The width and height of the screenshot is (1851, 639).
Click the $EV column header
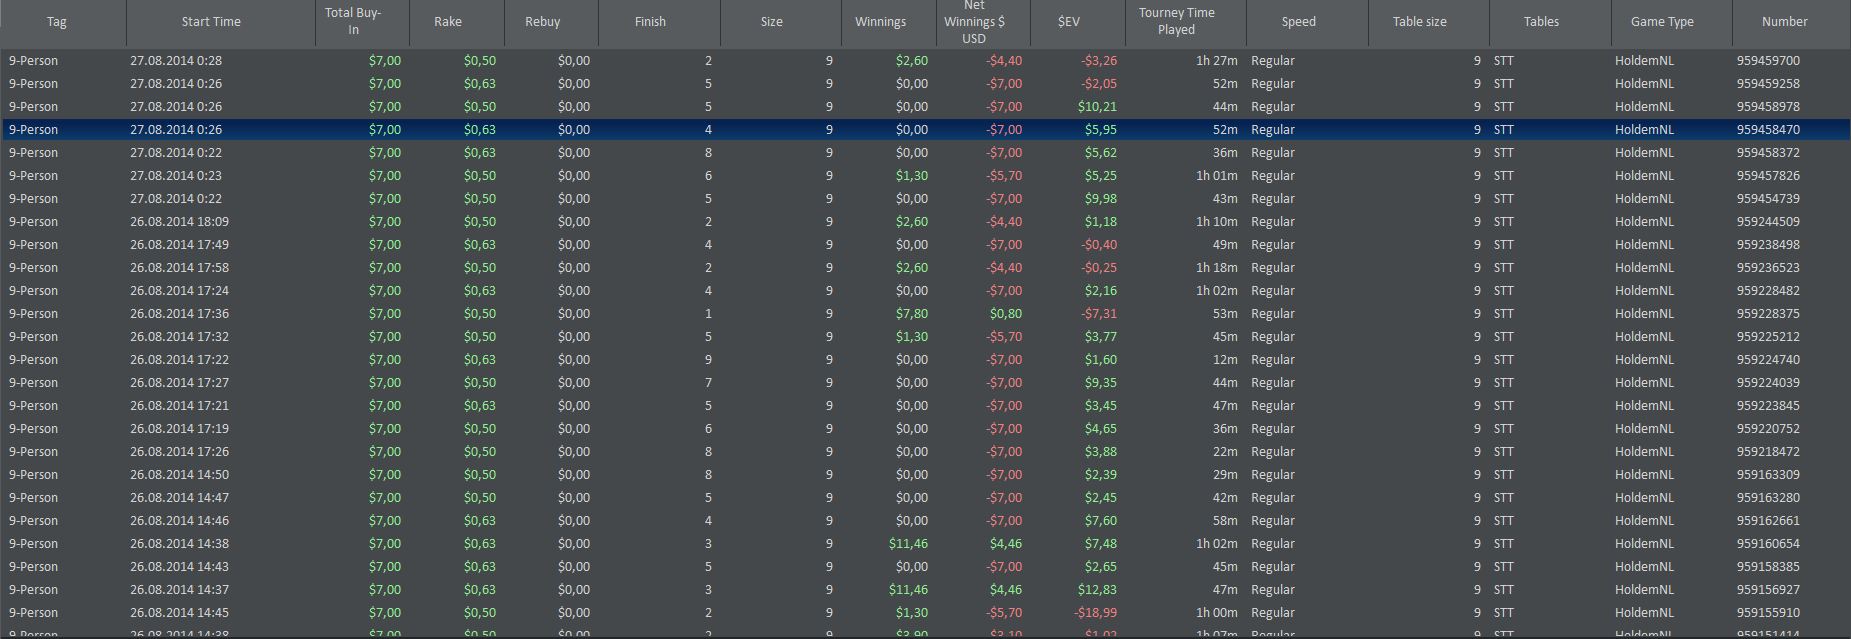pyautogui.click(x=1069, y=22)
